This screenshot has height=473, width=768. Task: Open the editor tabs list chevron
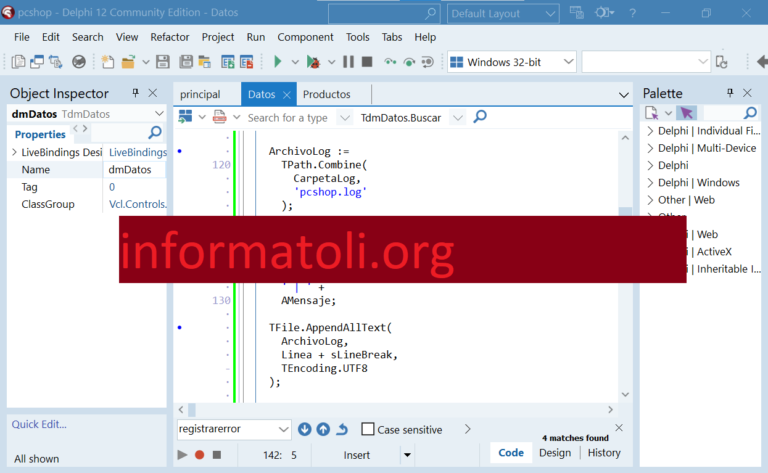click(624, 95)
